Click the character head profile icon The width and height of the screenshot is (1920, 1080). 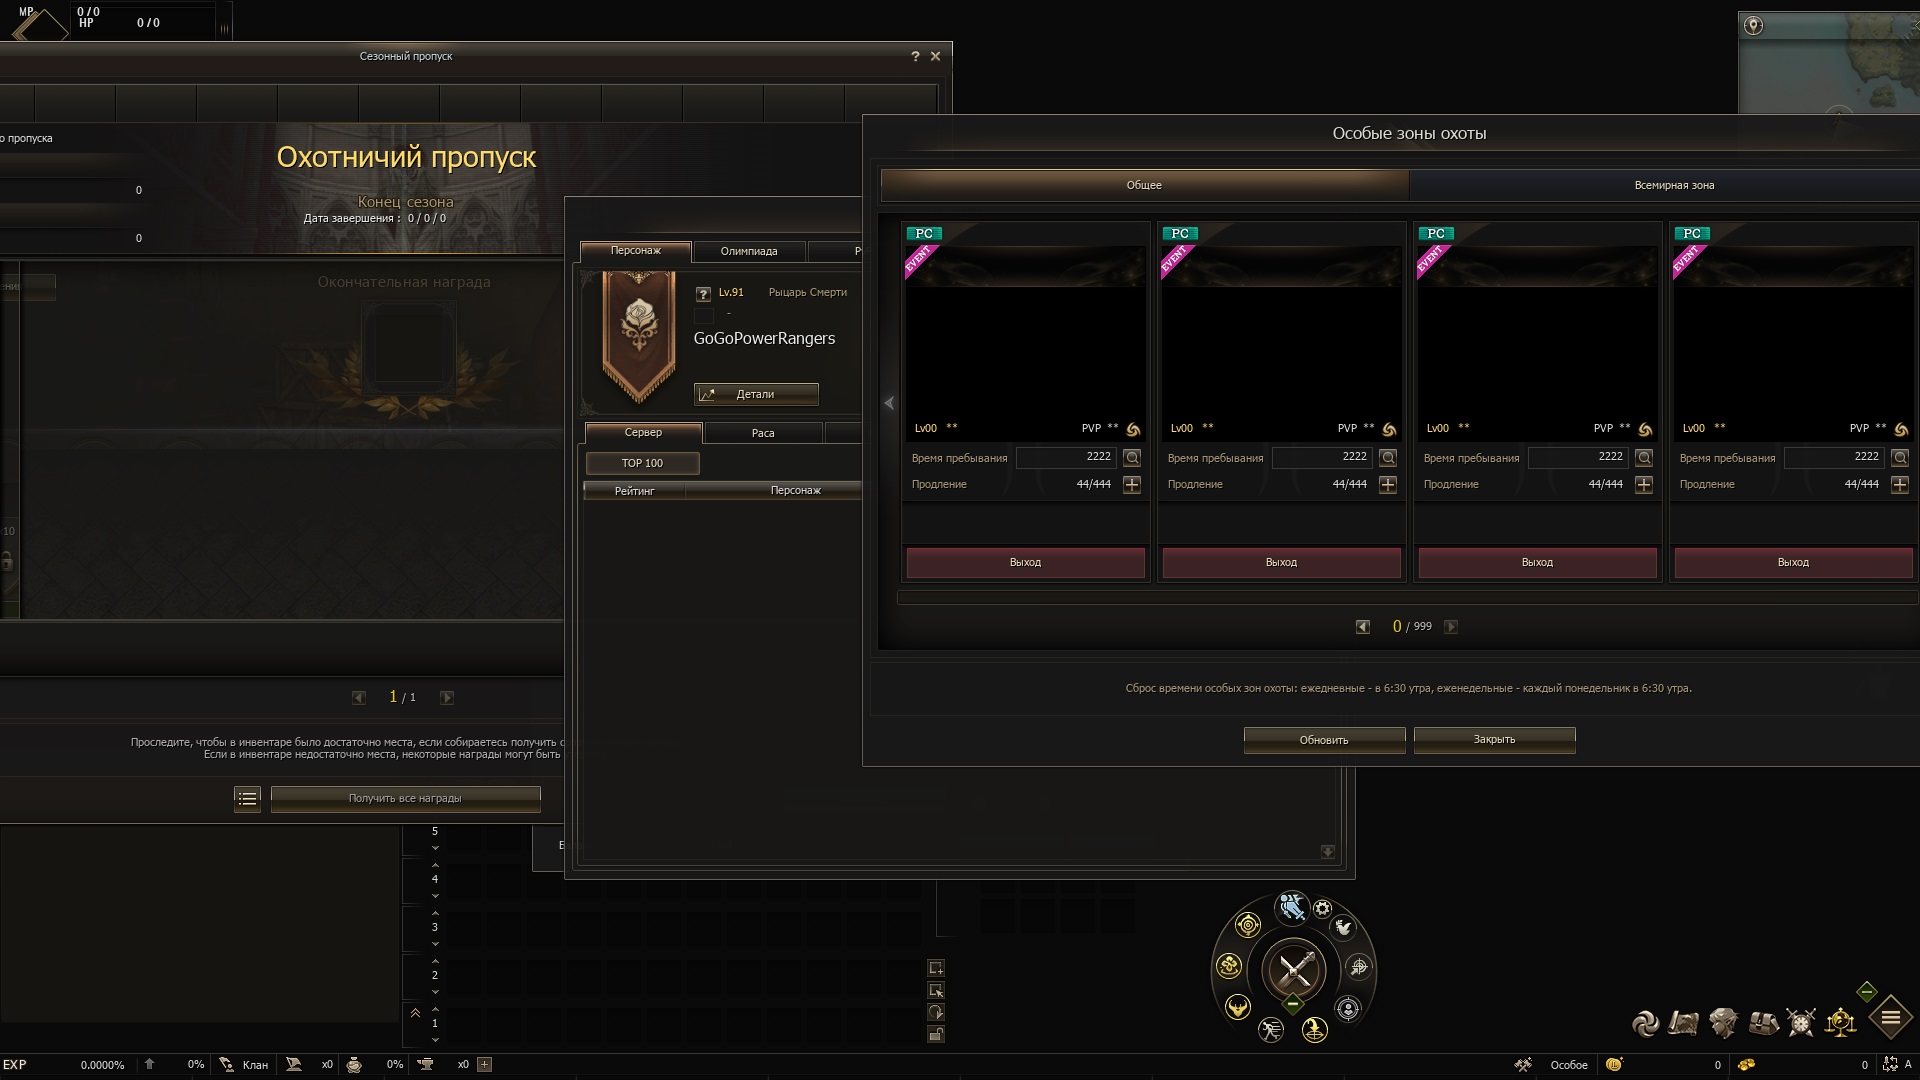click(1723, 1022)
